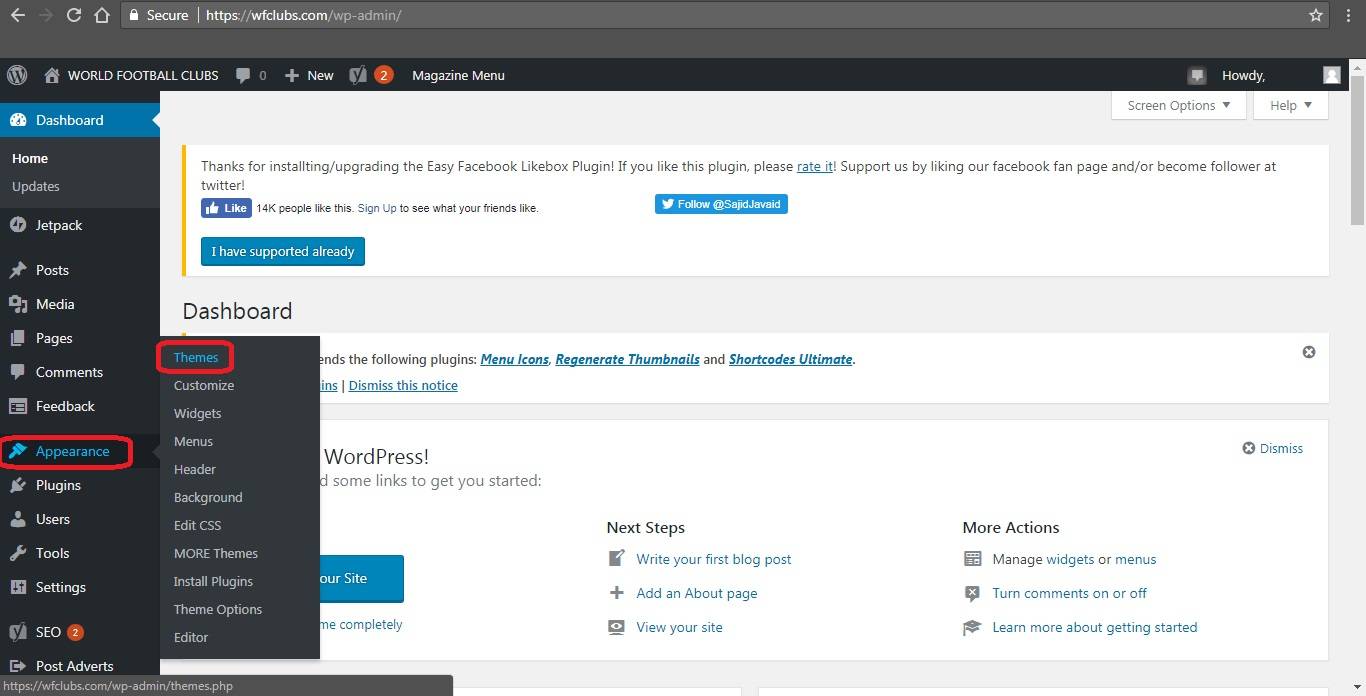This screenshot has width=1366, height=696.
Task: Click the browser back arrow
Action: [x=17, y=15]
